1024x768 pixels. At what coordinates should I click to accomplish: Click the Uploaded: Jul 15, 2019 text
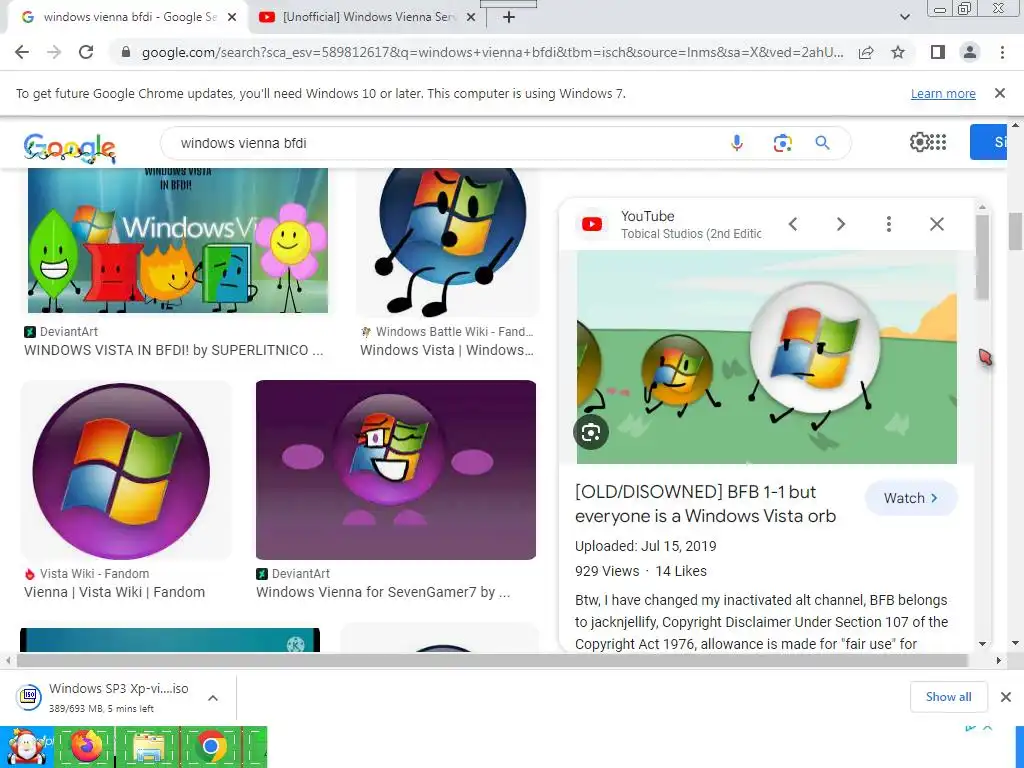click(645, 546)
